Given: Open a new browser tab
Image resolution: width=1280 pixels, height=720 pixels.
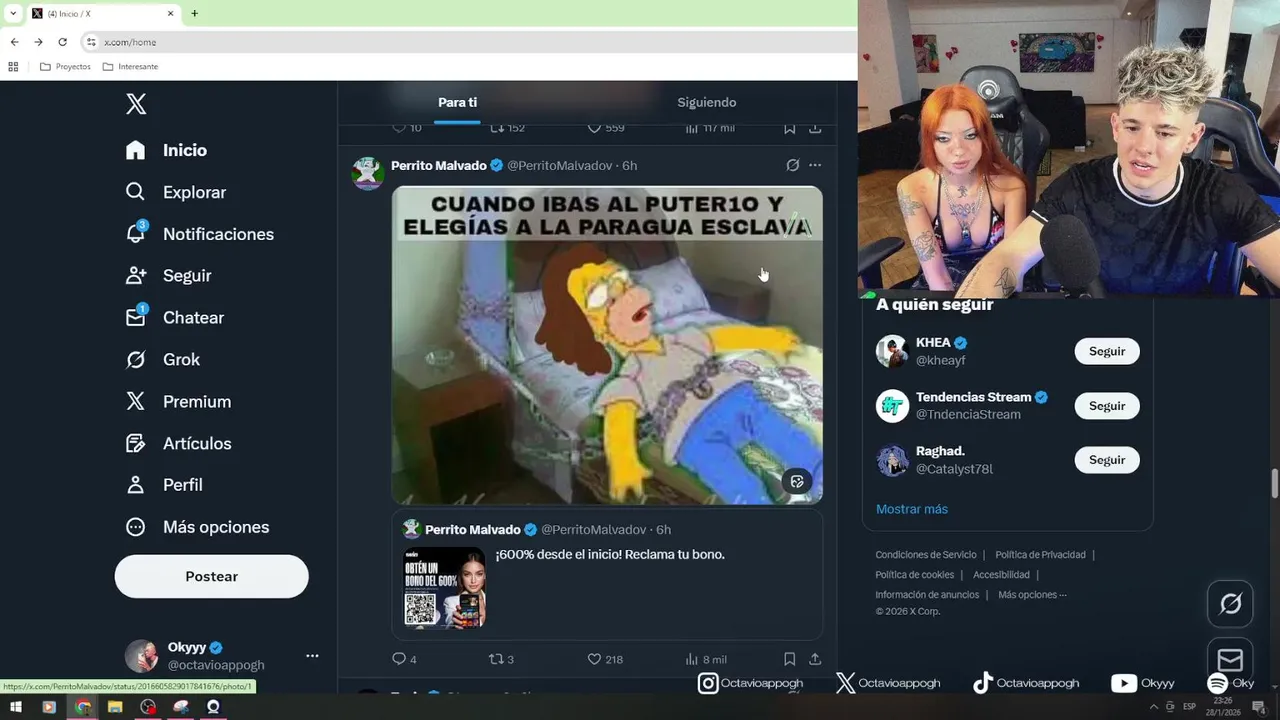Looking at the screenshot, I should pos(194,13).
